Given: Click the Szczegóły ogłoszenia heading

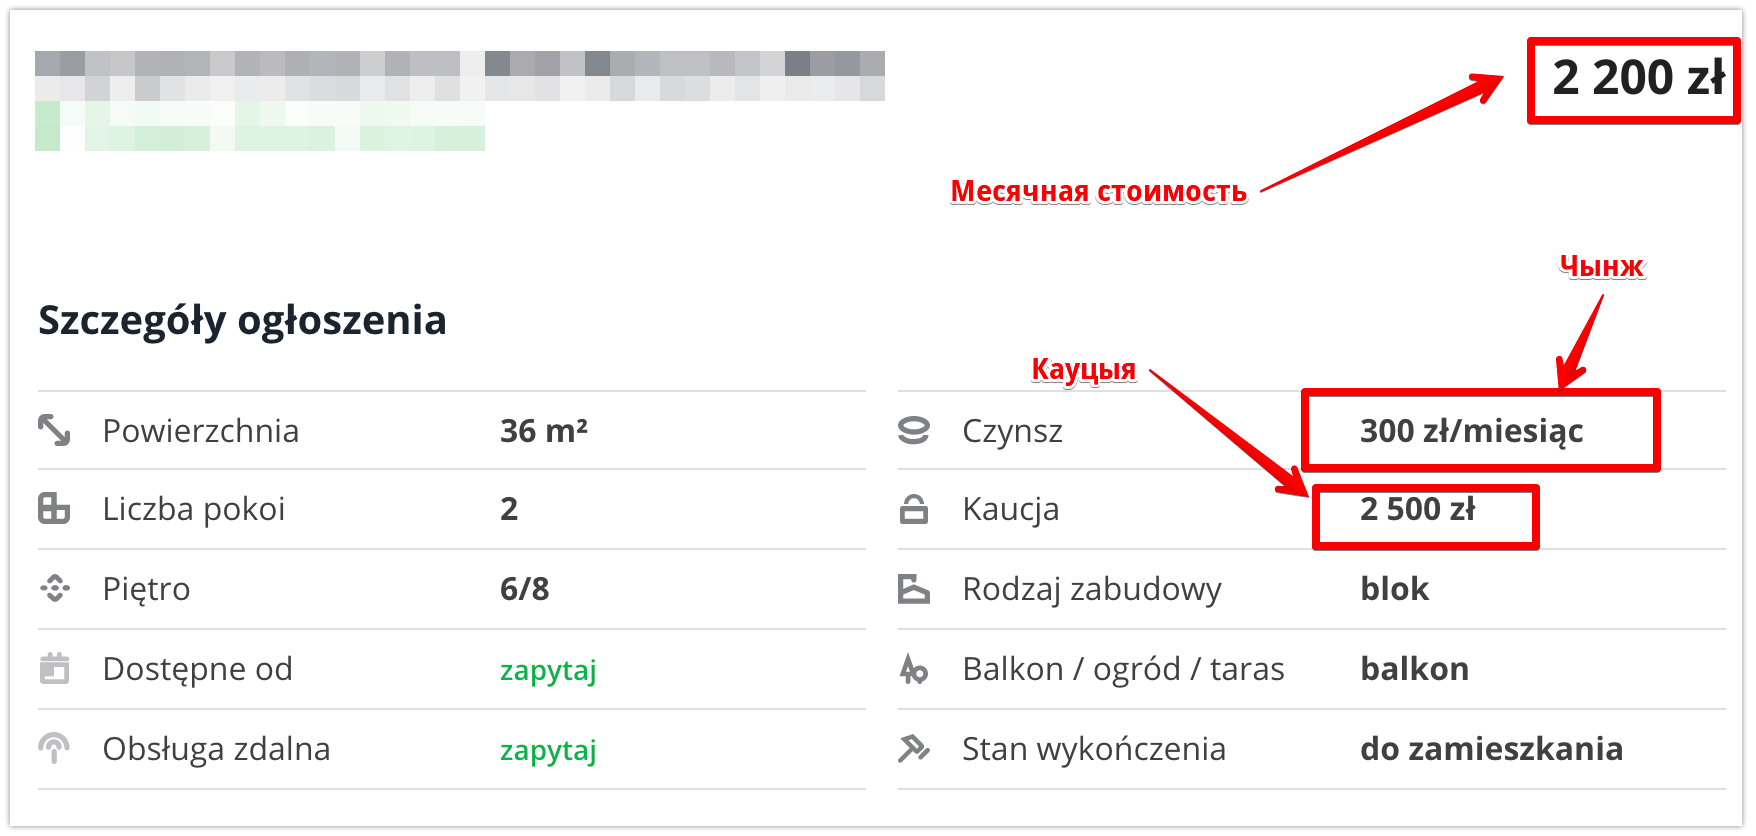Looking at the screenshot, I should point(242,321).
